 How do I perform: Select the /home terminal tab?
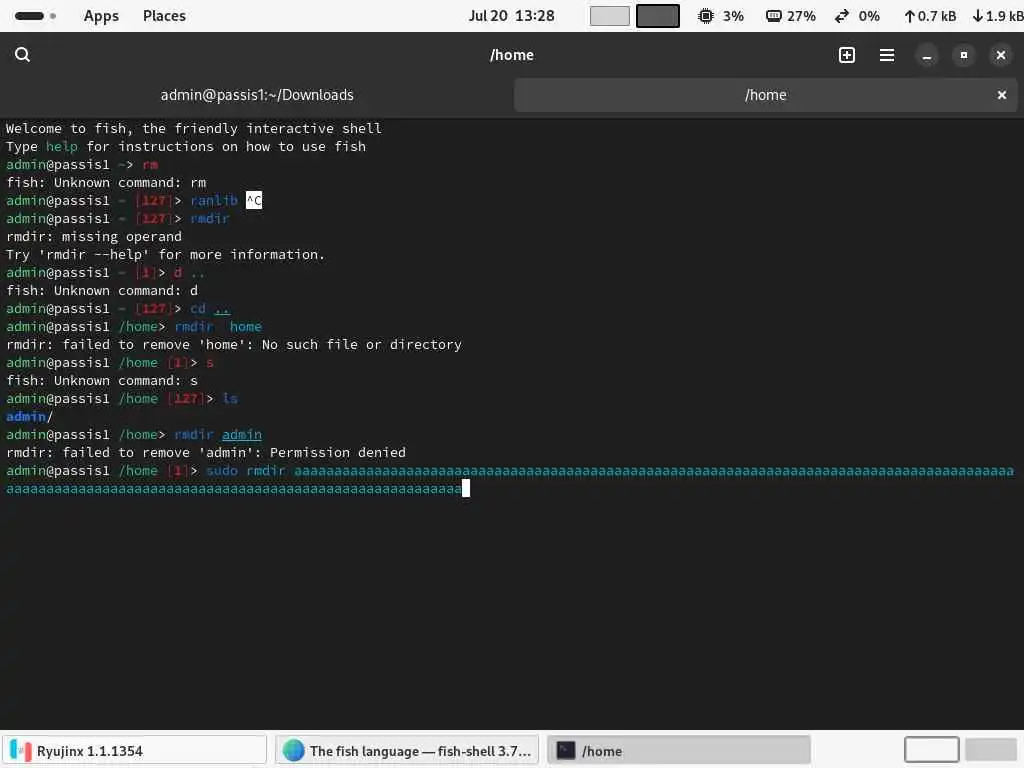click(765, 95)
